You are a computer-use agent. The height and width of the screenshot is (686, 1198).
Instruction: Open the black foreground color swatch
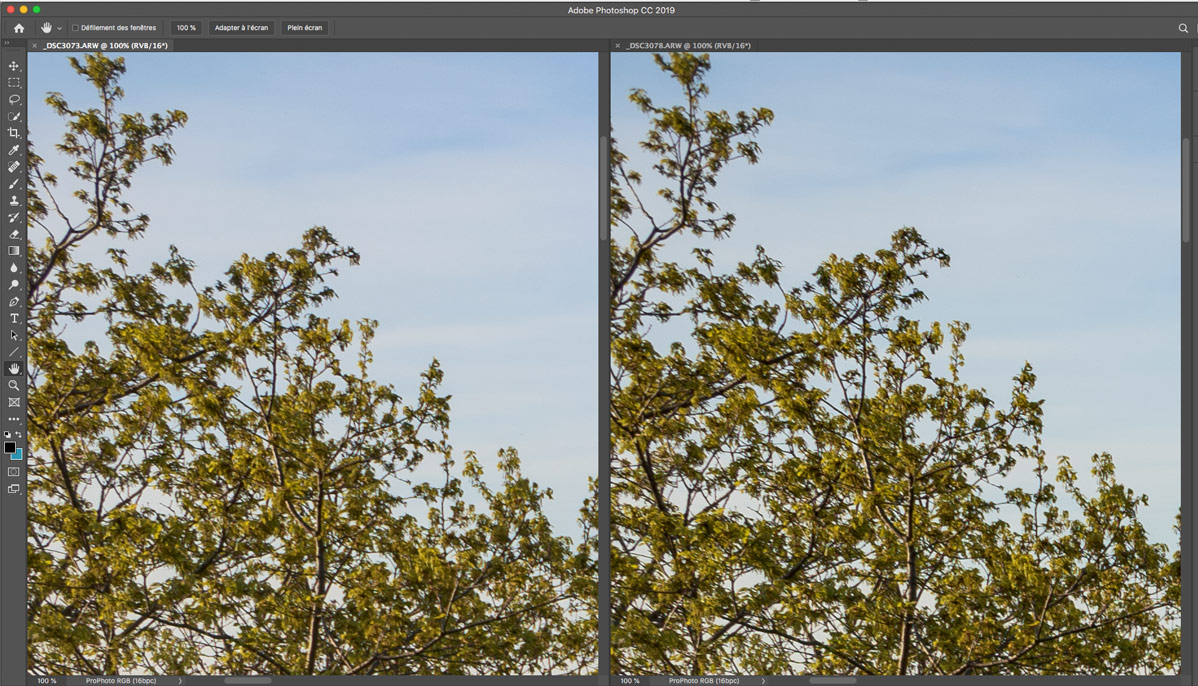click(10, 448)
